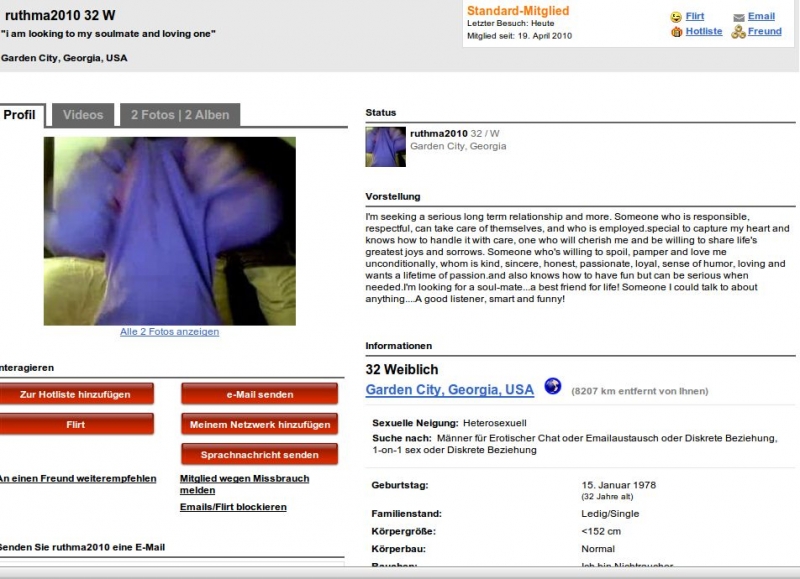Click the globe map icon beside location
Viewport: 800px width, 579px height.
click(x=553, y=386)
